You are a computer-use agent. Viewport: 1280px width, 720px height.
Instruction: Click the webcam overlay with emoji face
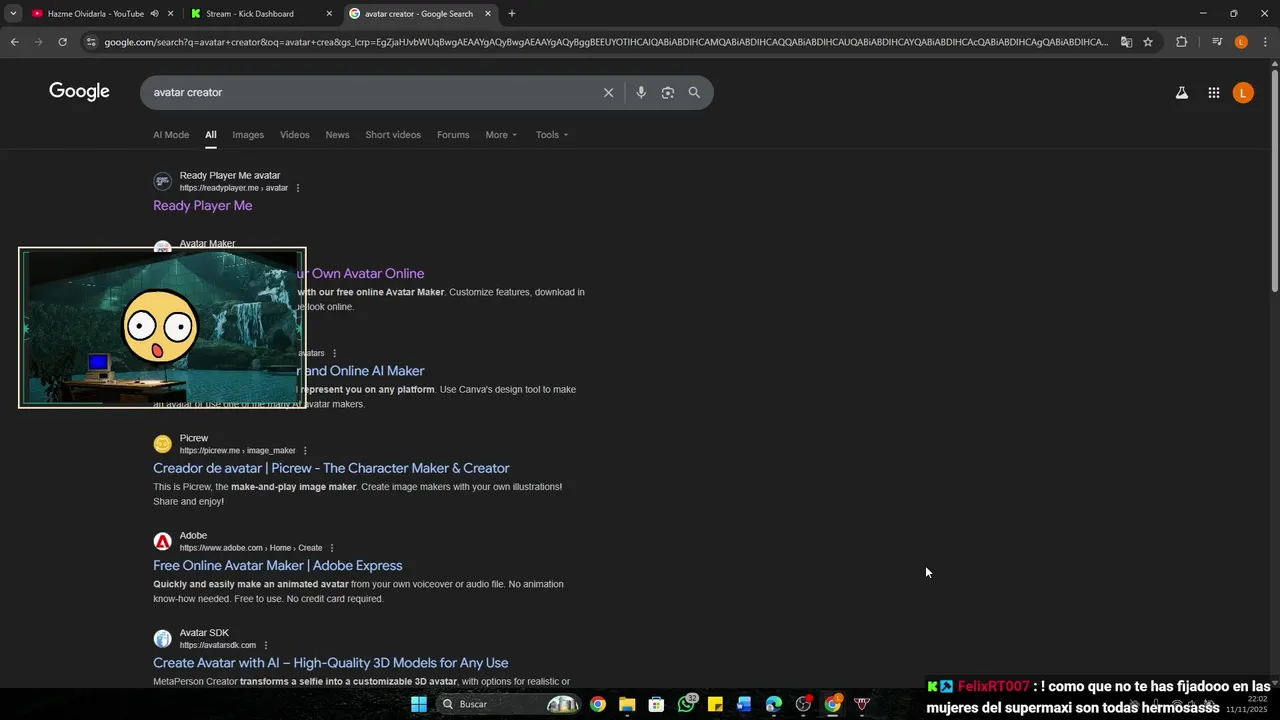point(162,328)
